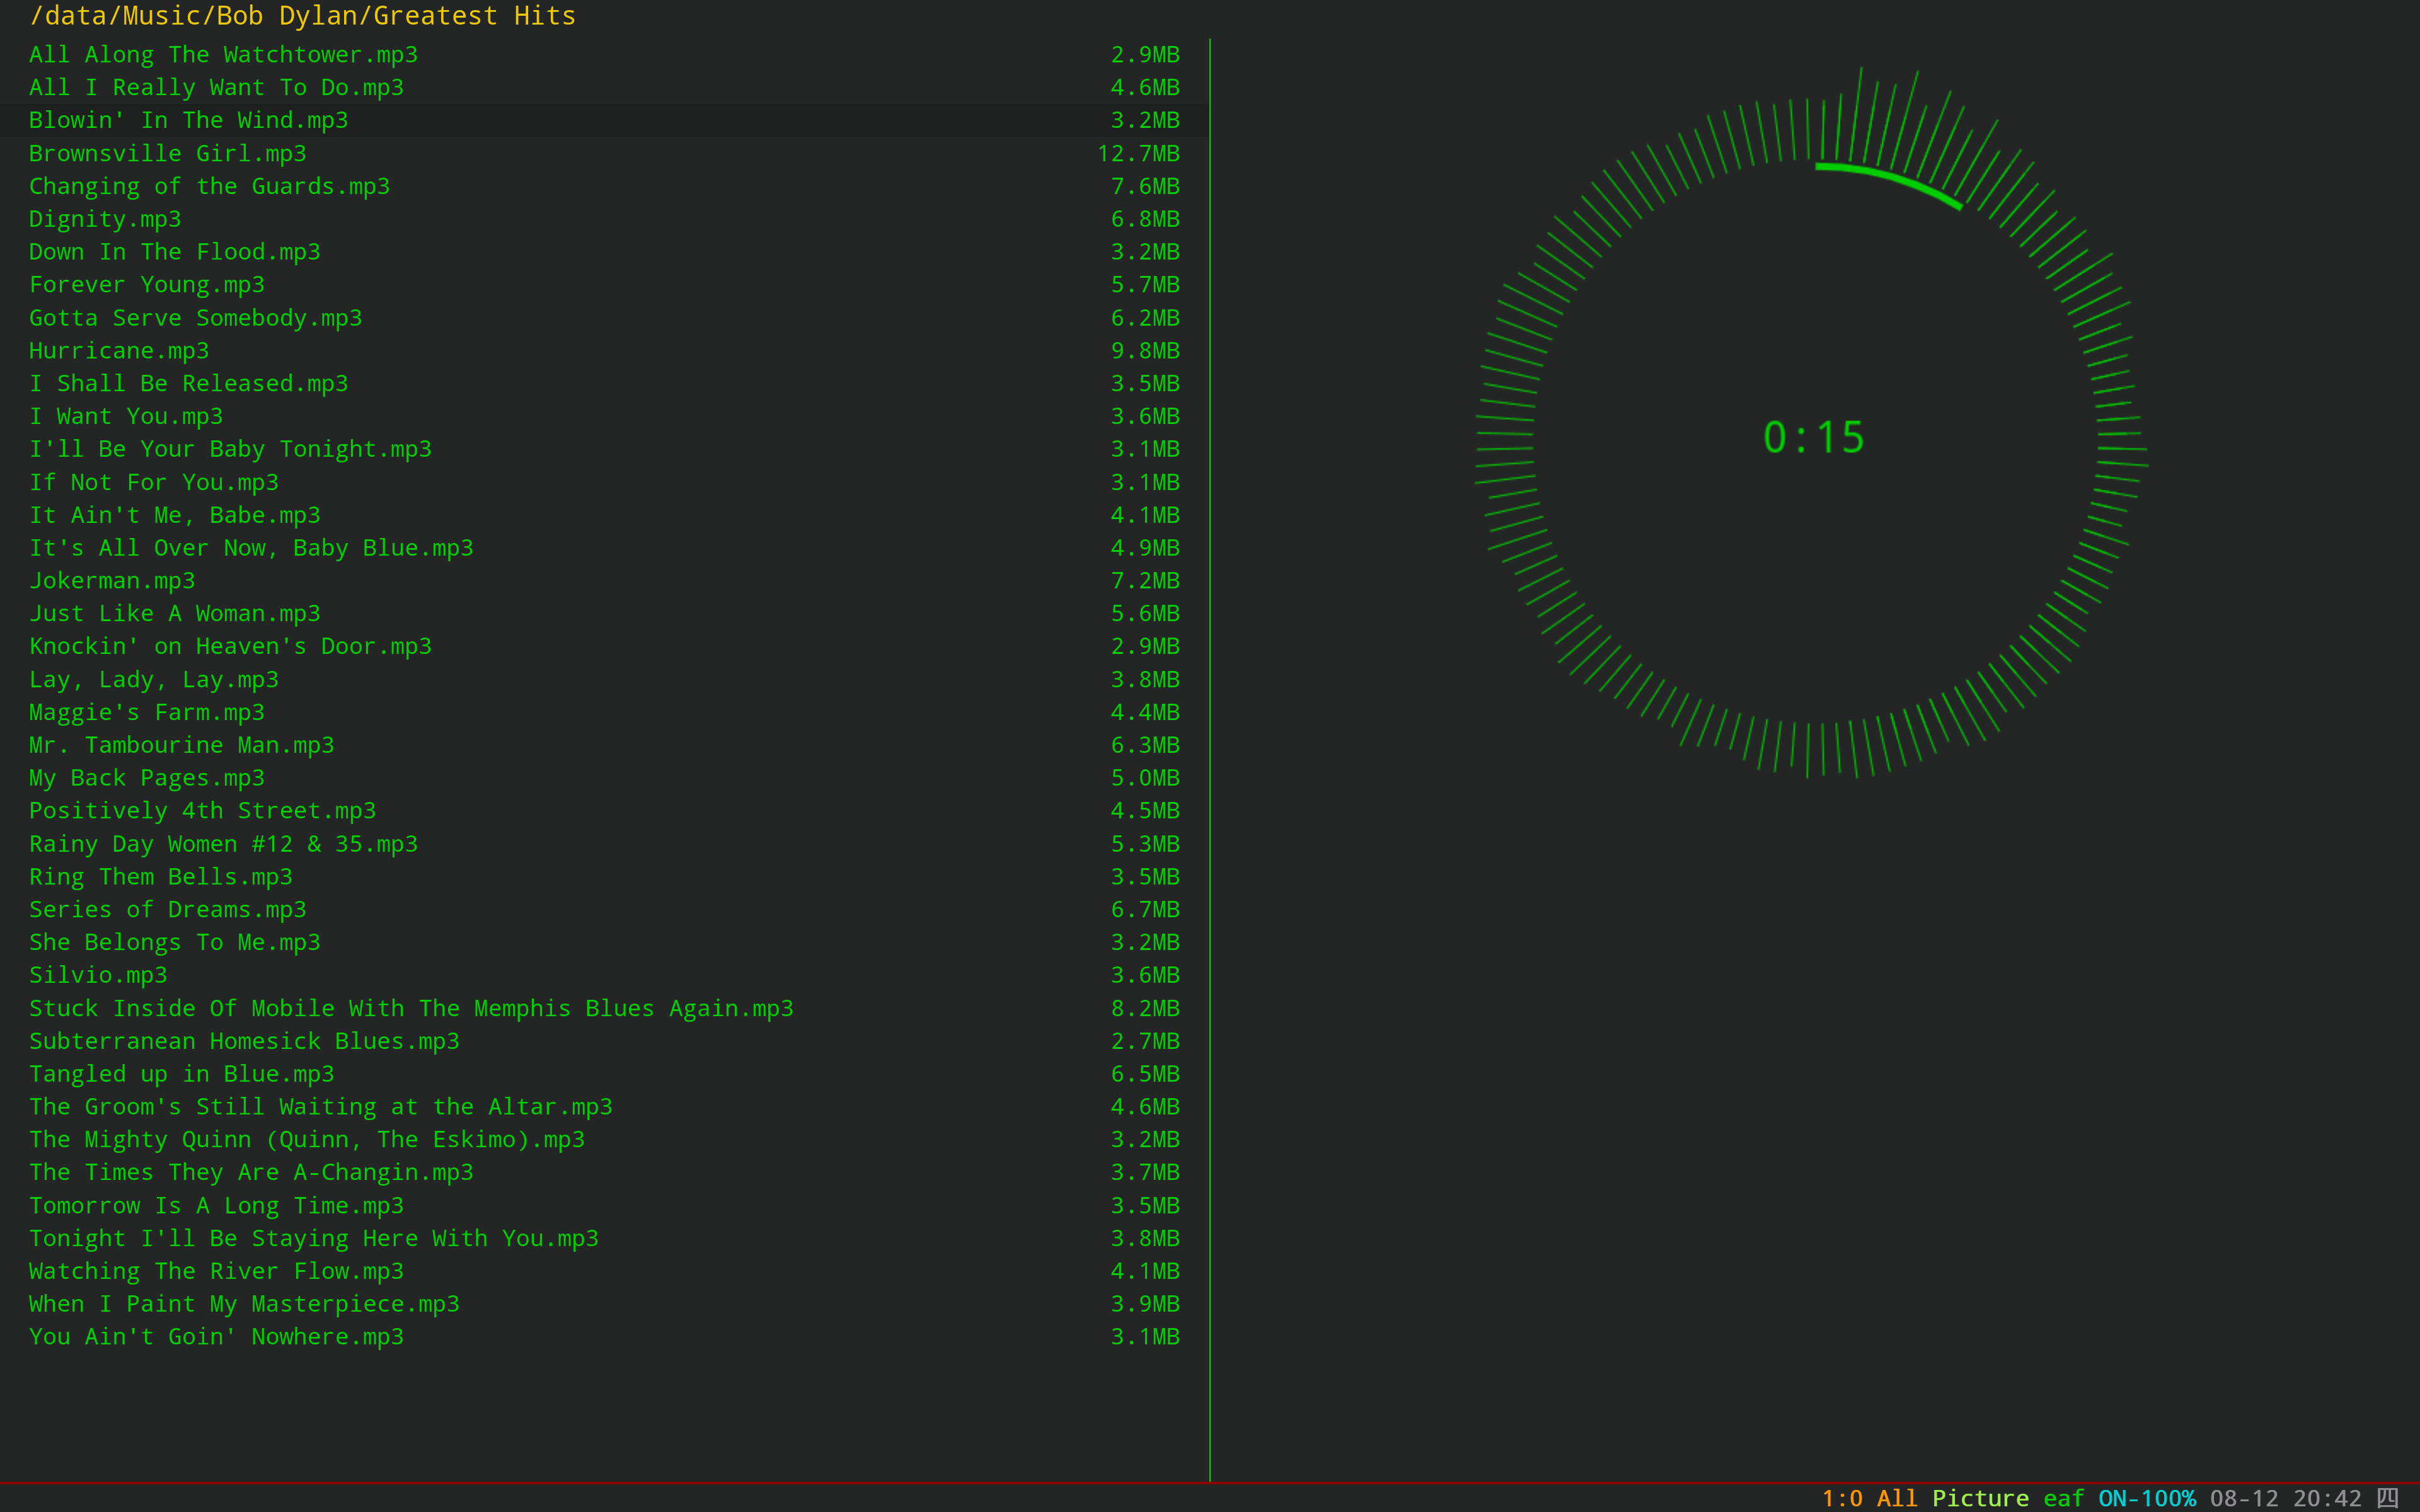
Task: Click the 'All' scroll position indicator
Action: tap(1896, 1498)
